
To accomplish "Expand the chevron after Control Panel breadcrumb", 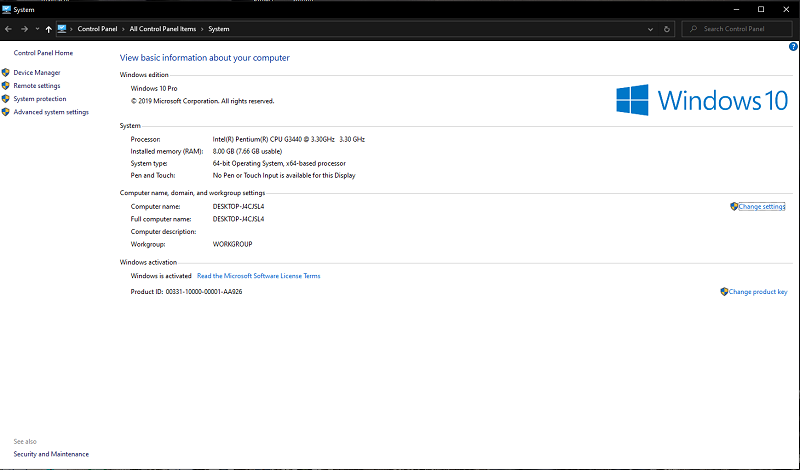I will pos(123,29).
